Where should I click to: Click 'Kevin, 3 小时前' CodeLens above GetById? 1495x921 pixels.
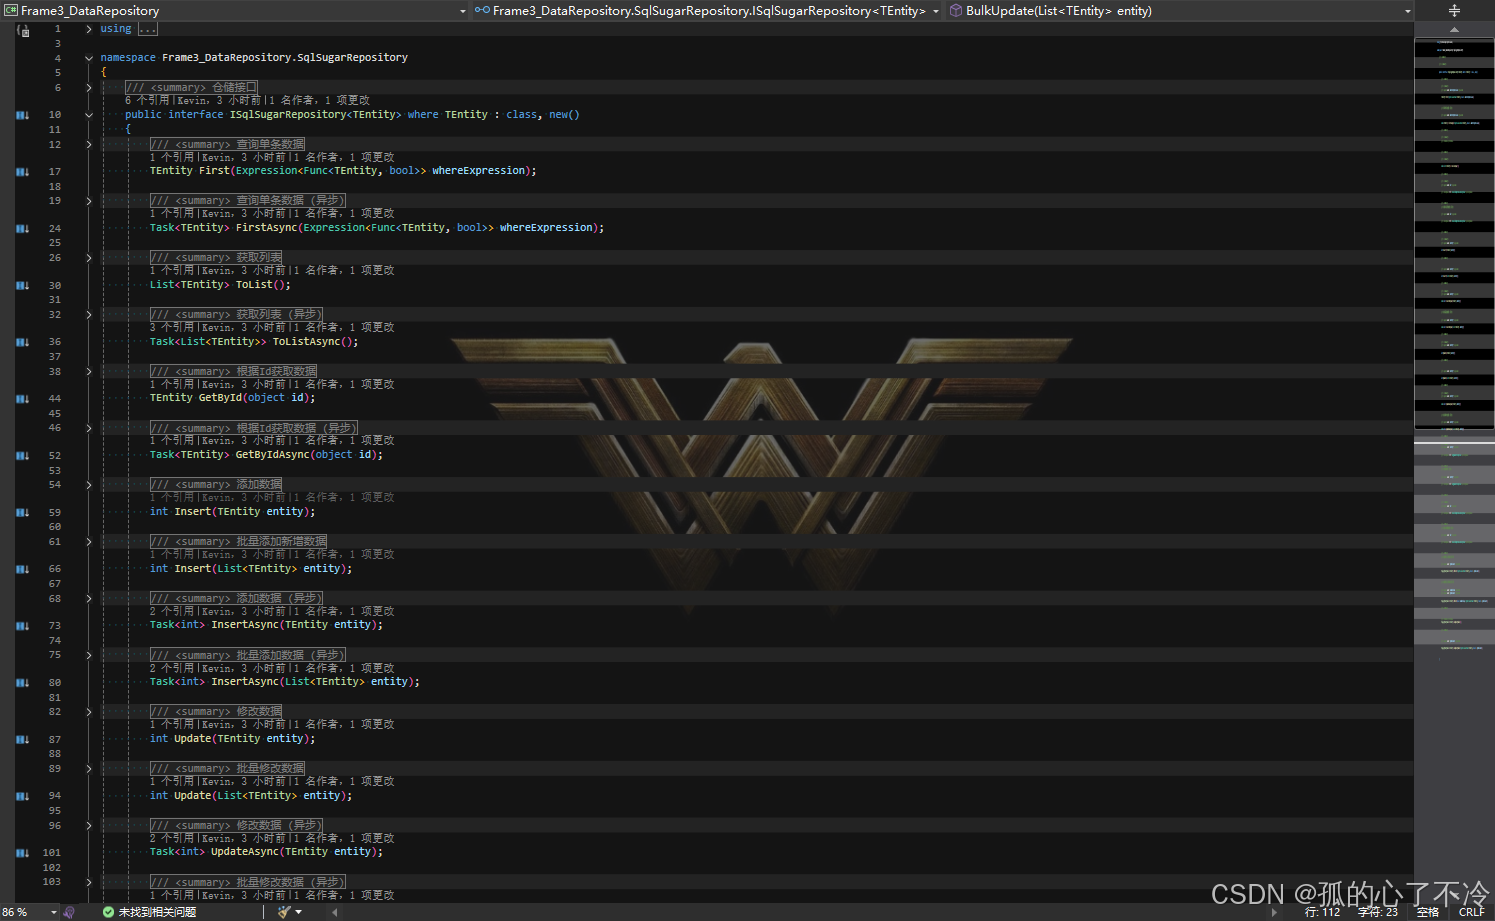click(244, 385)
